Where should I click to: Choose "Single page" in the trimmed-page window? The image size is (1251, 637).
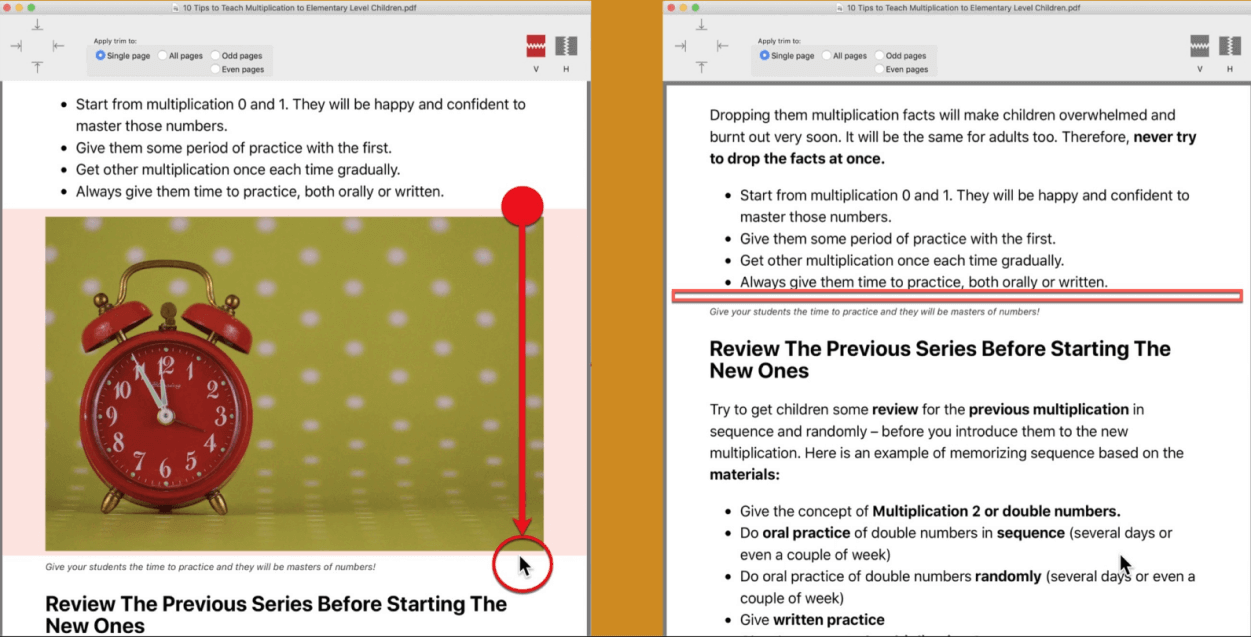[x=765, y=56]
